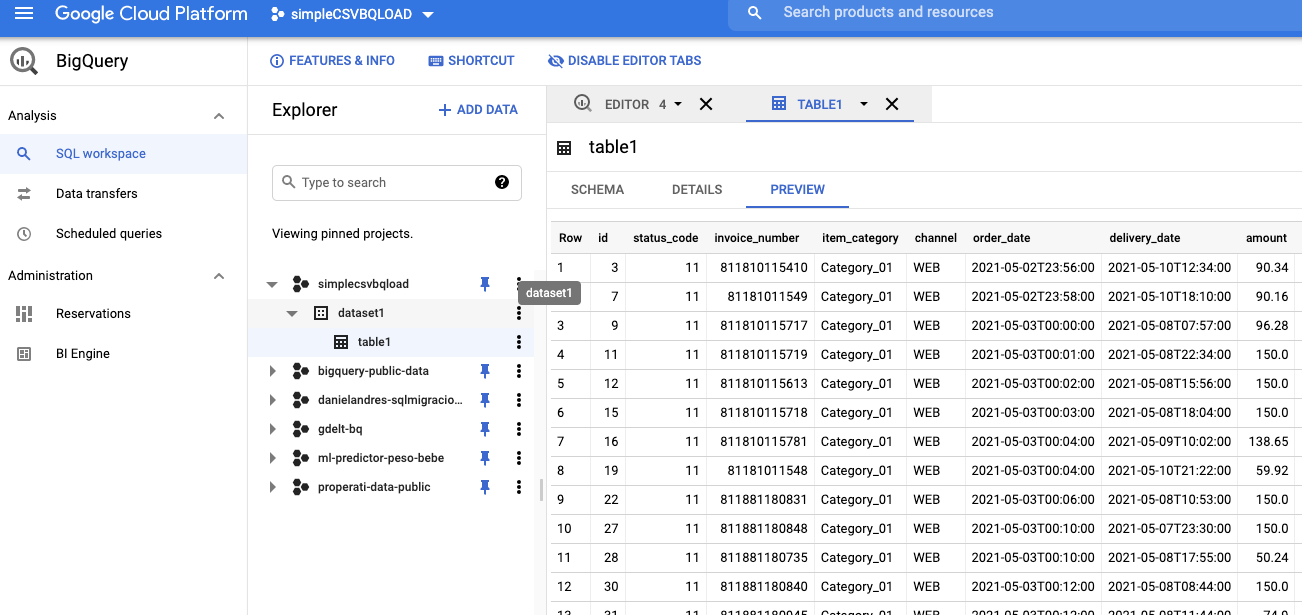Unpin the ml-predictor-peso-bebe project

tap(485, 458)
